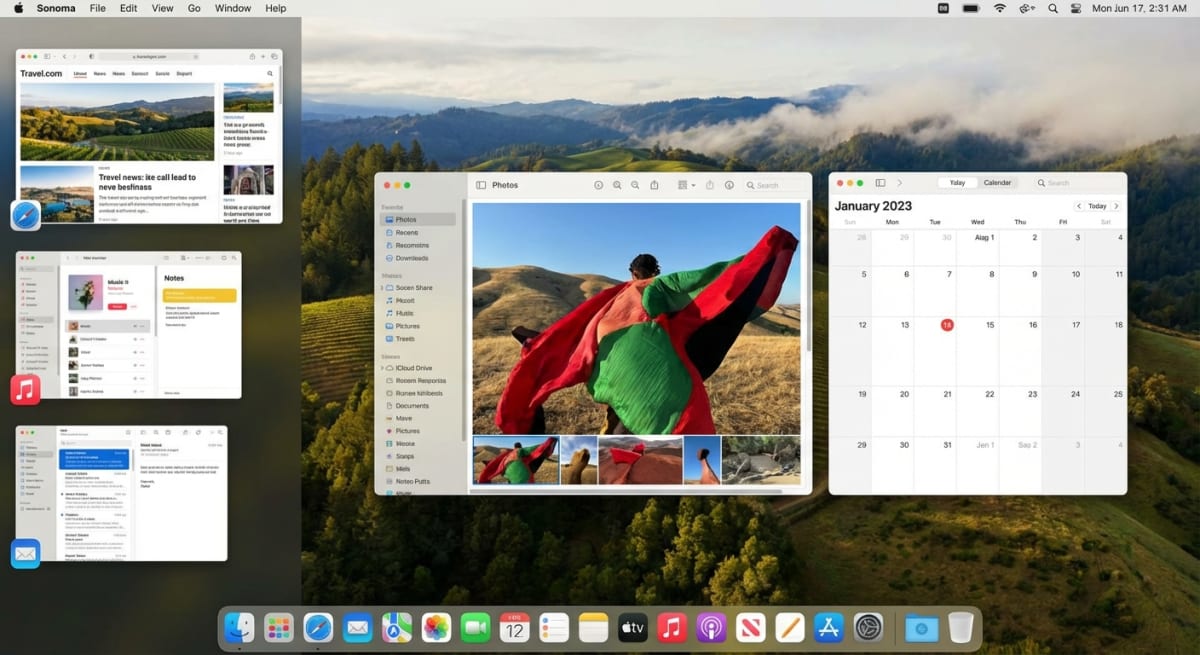Open the Photos grid view options dropdown
This screenshot has height=655, width=1200.
[686, 185]
